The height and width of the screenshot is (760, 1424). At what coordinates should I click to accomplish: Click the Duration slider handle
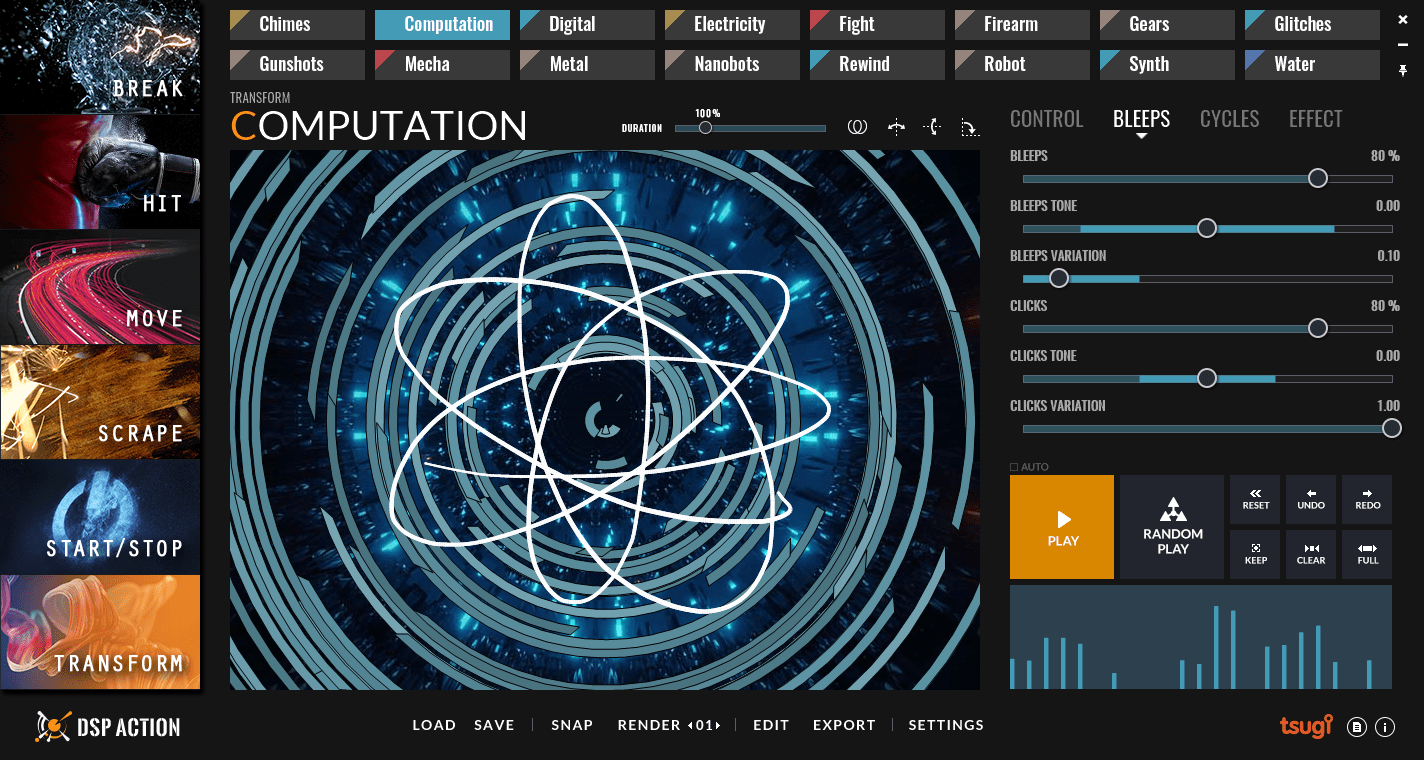click(x=705, y=128)
